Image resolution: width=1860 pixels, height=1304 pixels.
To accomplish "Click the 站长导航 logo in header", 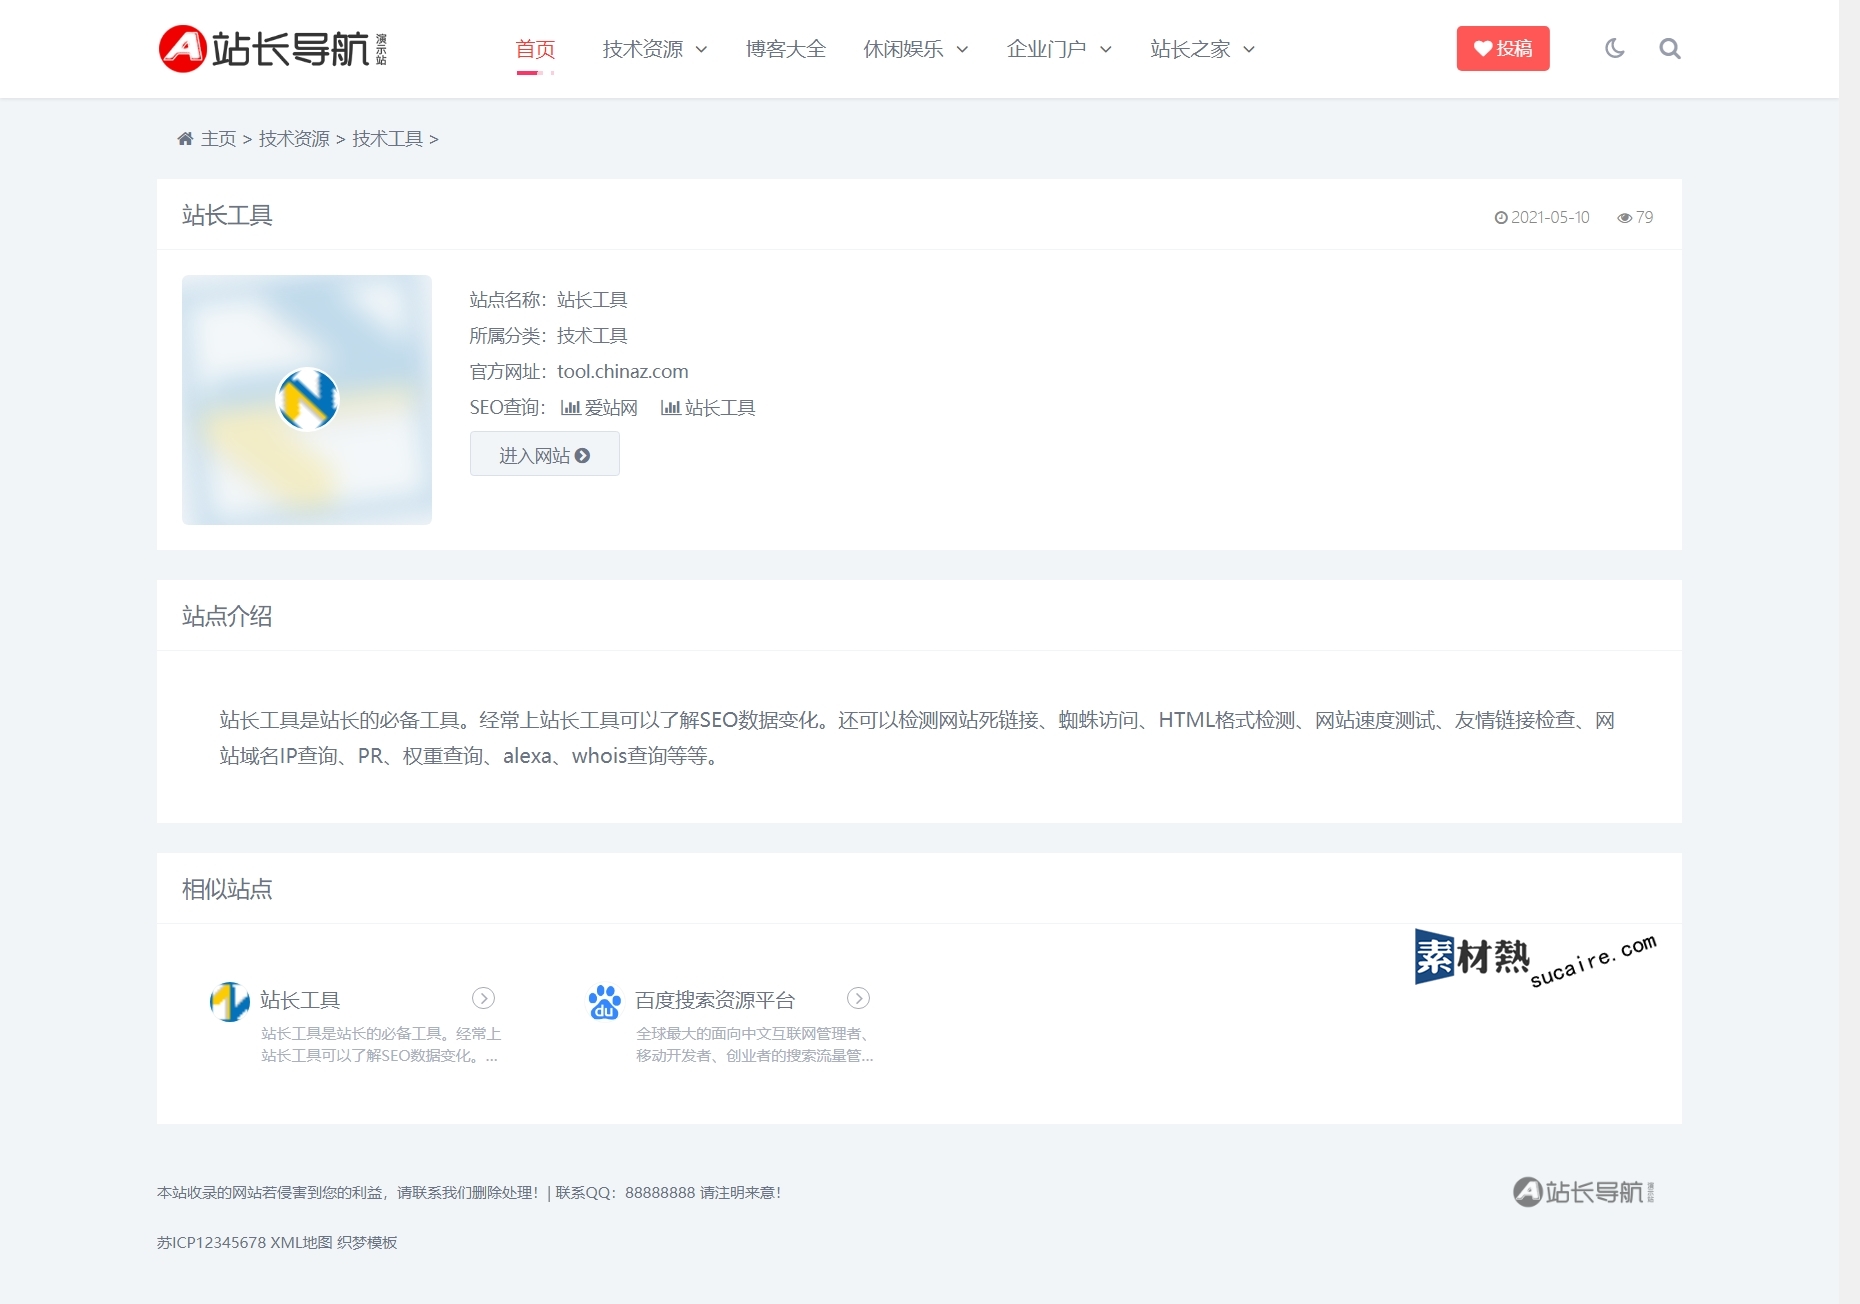I will point(272,48).
